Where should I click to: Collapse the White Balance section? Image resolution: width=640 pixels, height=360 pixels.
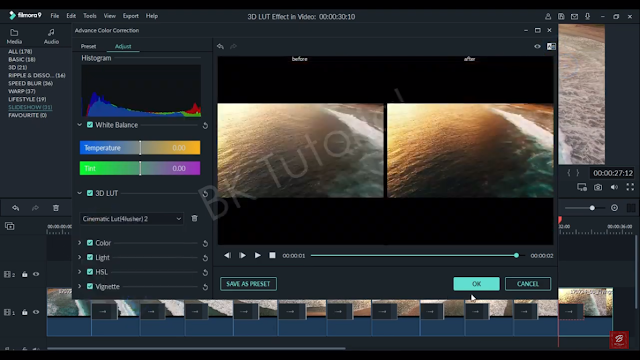click(80, 125)
